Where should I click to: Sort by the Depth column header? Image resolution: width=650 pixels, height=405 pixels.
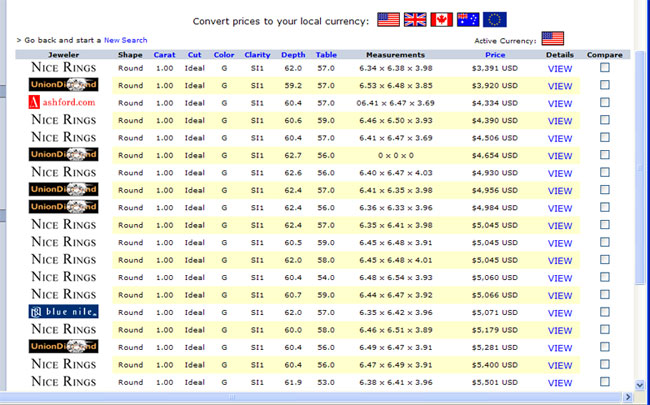coord(293,54)
